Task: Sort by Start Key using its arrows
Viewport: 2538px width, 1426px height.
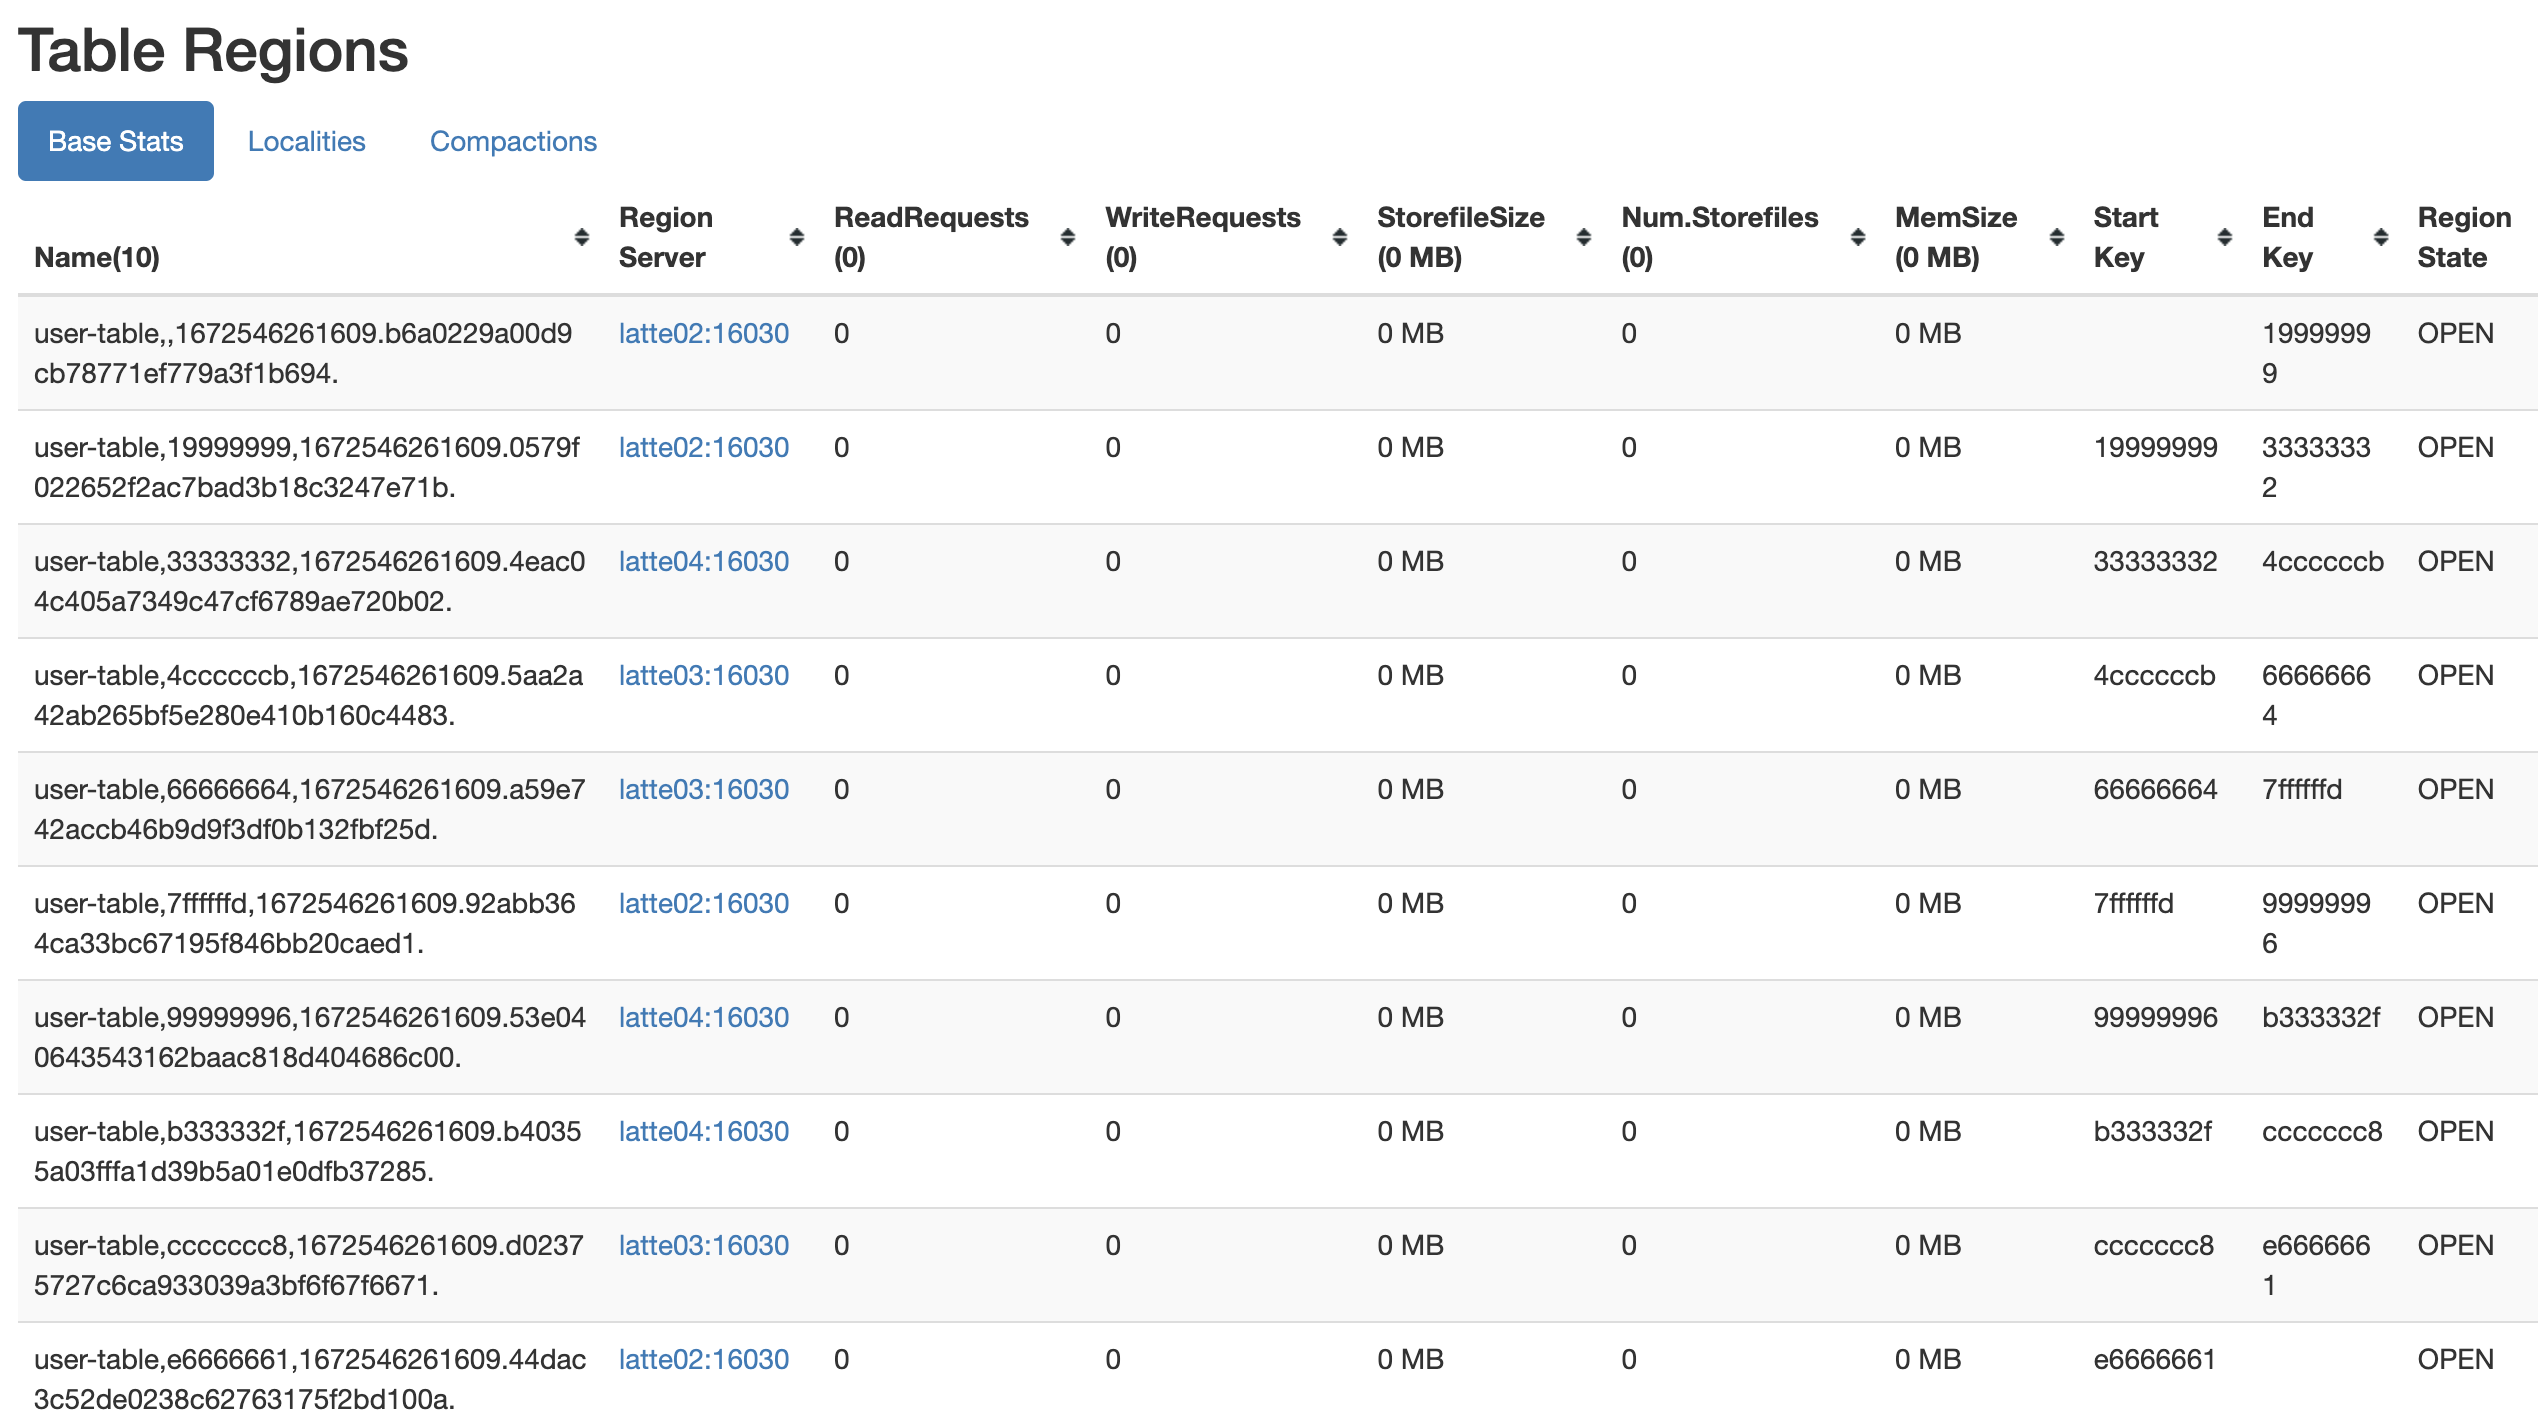Action: click(x=2225, y=237)
